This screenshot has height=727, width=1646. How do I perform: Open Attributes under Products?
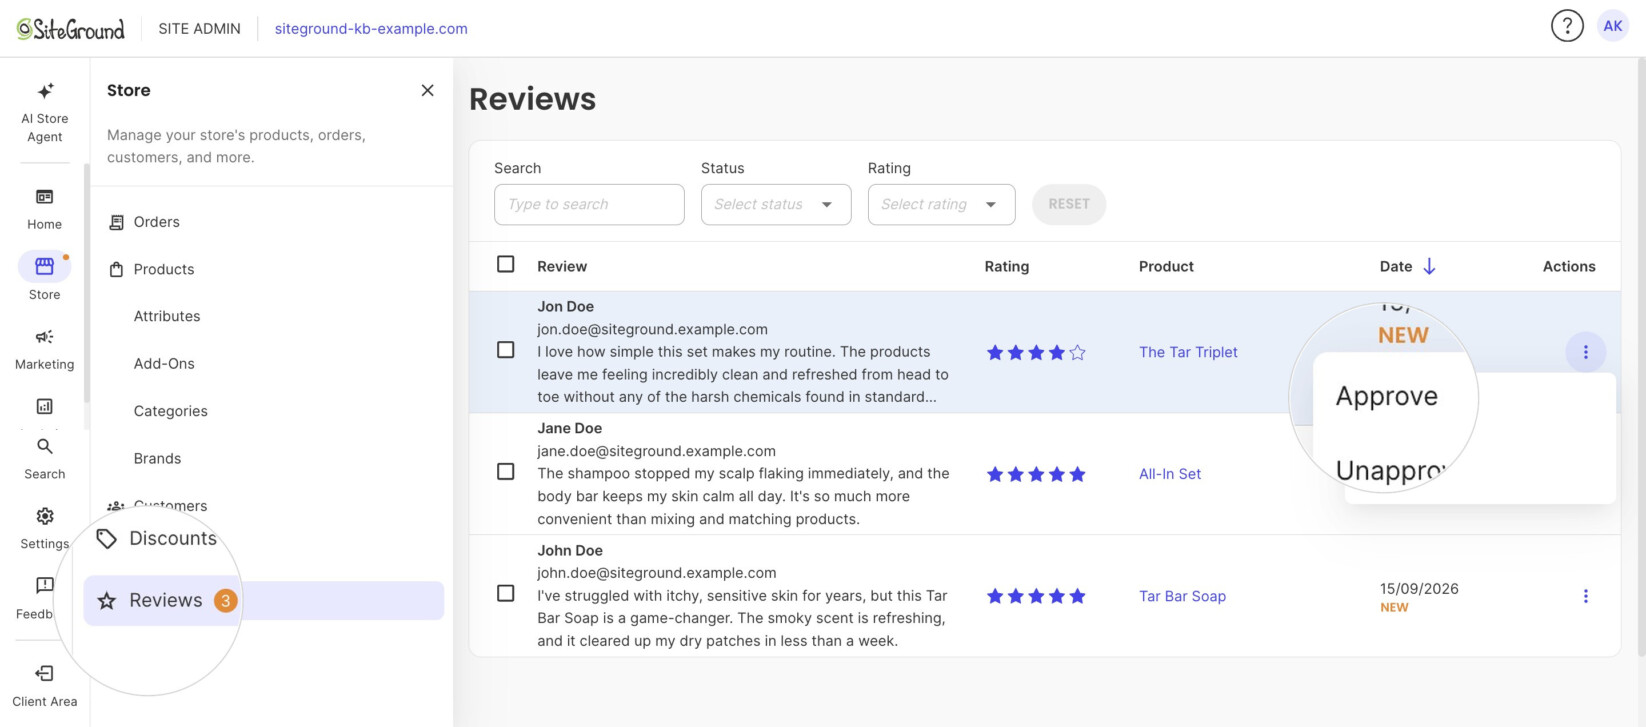[x=167, y=316]
